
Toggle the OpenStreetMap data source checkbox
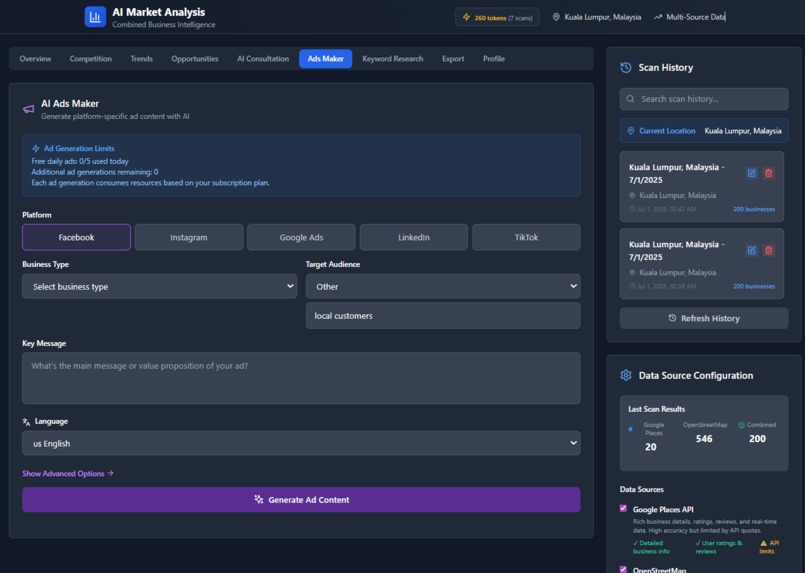623,569
